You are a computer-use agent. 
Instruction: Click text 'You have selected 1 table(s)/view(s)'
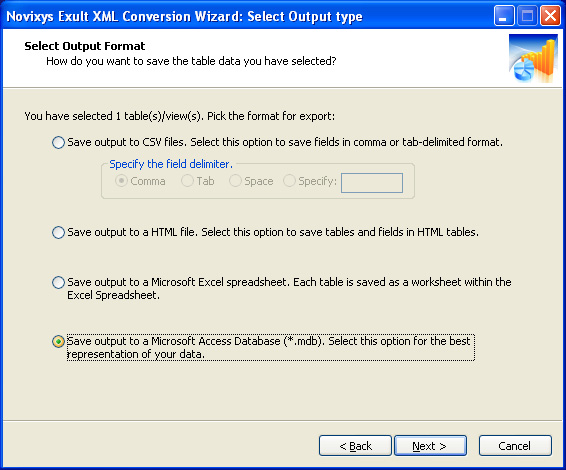(x=114, y=116)
